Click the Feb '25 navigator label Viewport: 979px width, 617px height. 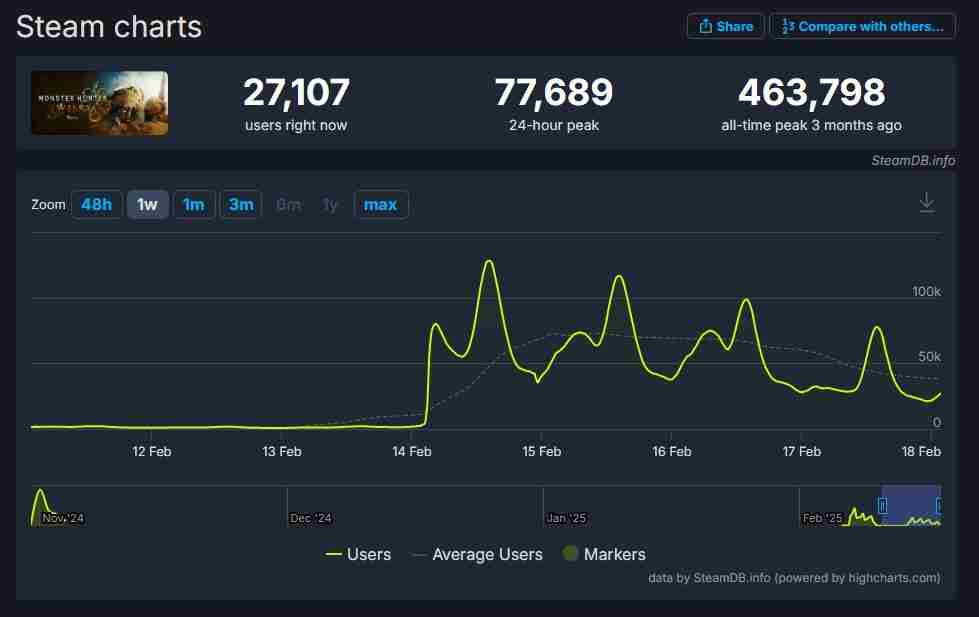822,518
